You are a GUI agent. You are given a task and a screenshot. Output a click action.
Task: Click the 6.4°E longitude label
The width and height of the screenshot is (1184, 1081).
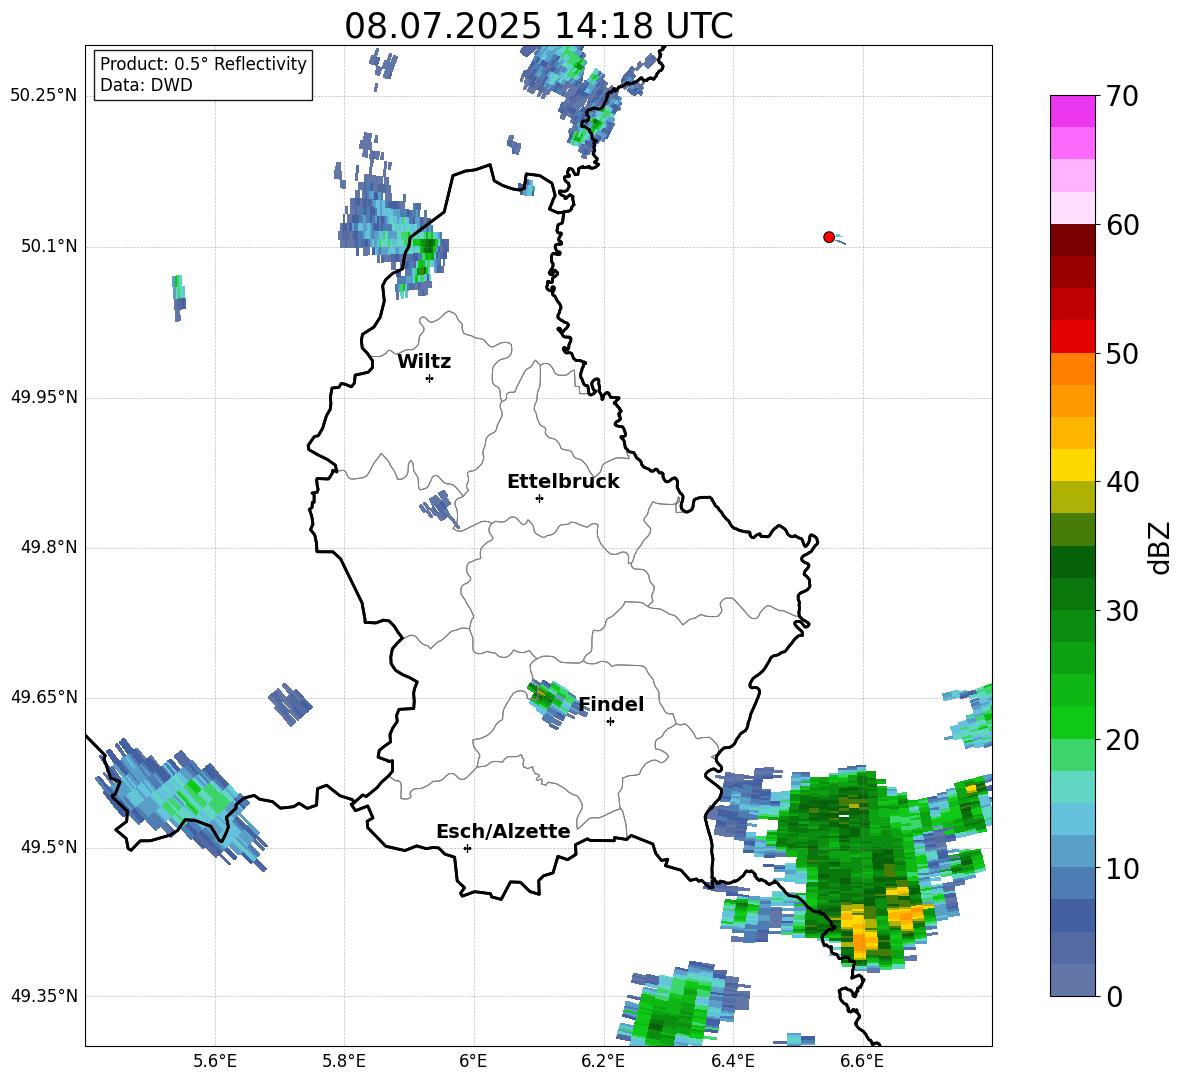pyautogui.click(x=732, y=1061)
